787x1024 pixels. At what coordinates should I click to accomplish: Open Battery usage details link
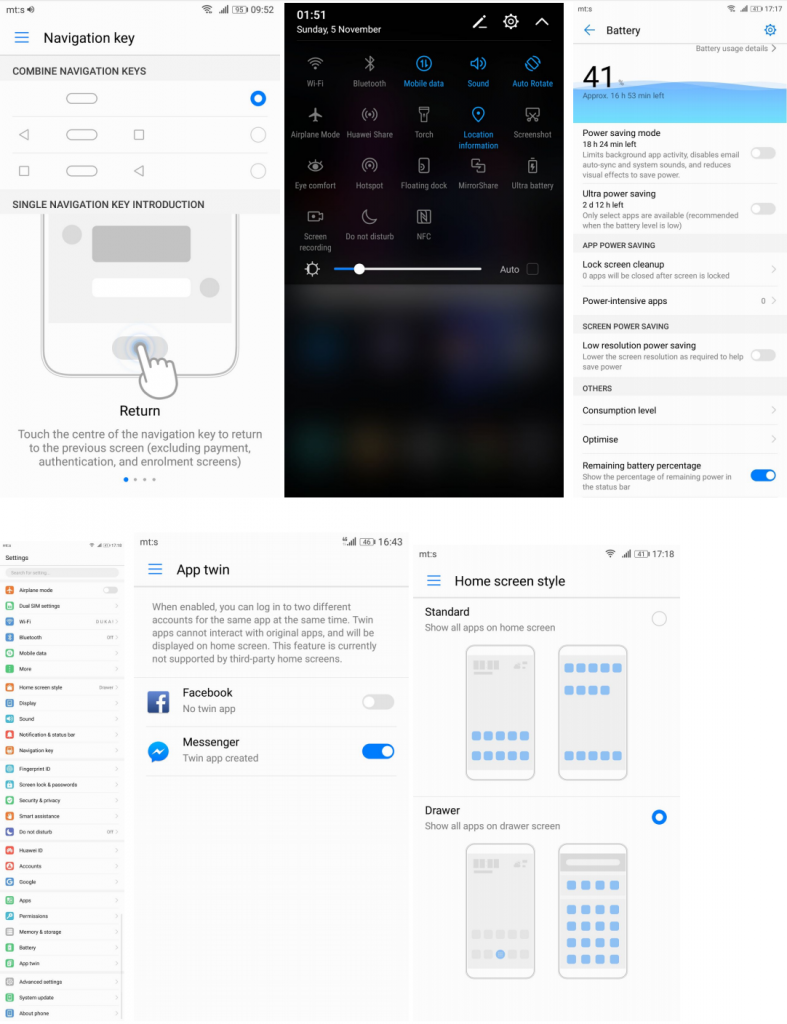point(736,48)
